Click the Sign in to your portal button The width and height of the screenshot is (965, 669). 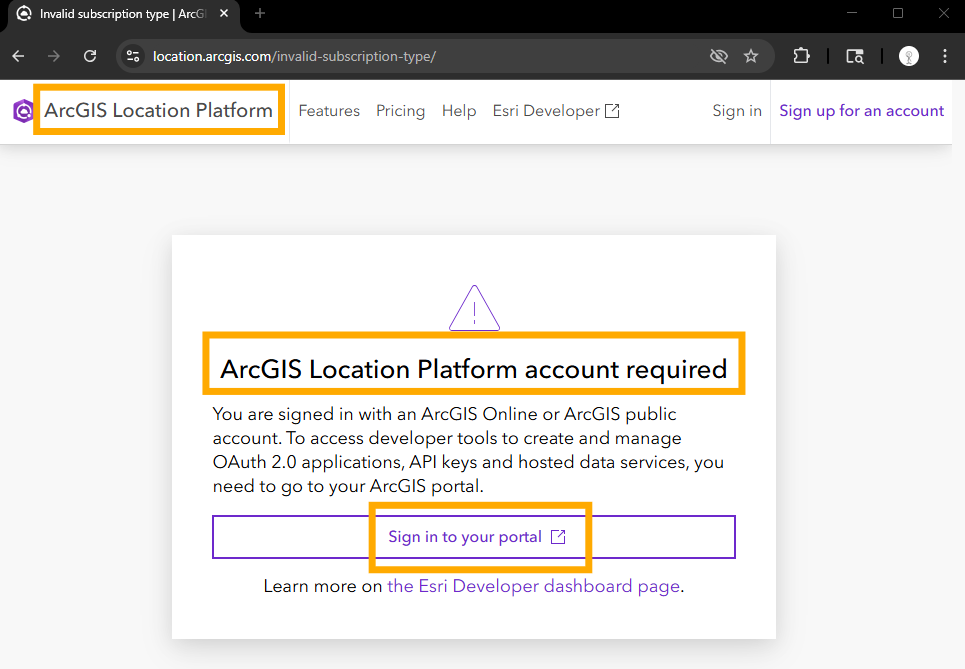(x=474, y=537)
